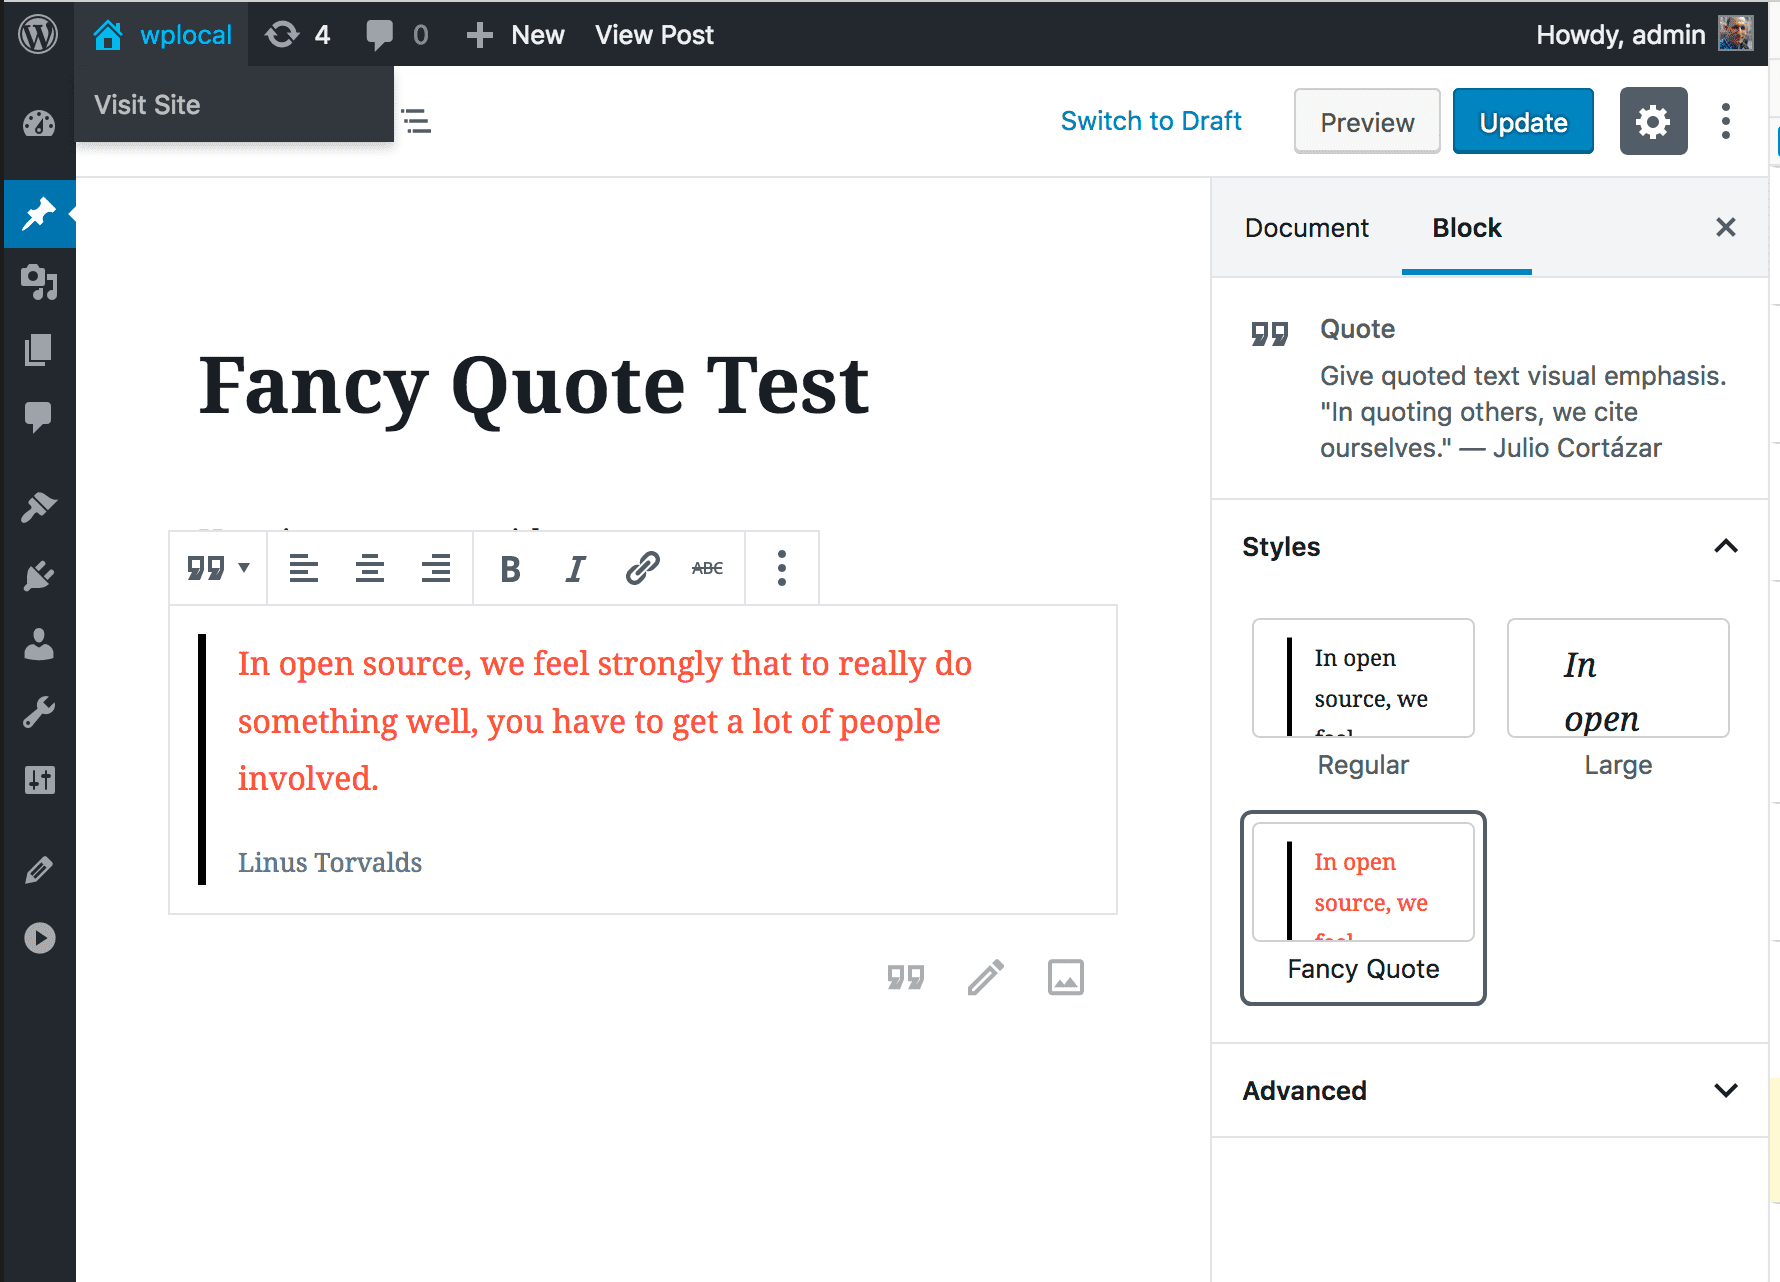The width and height of the screenshot is (1780, 1282).
Task: Click Switch to Draft link
Action: tap(1150, 121)
